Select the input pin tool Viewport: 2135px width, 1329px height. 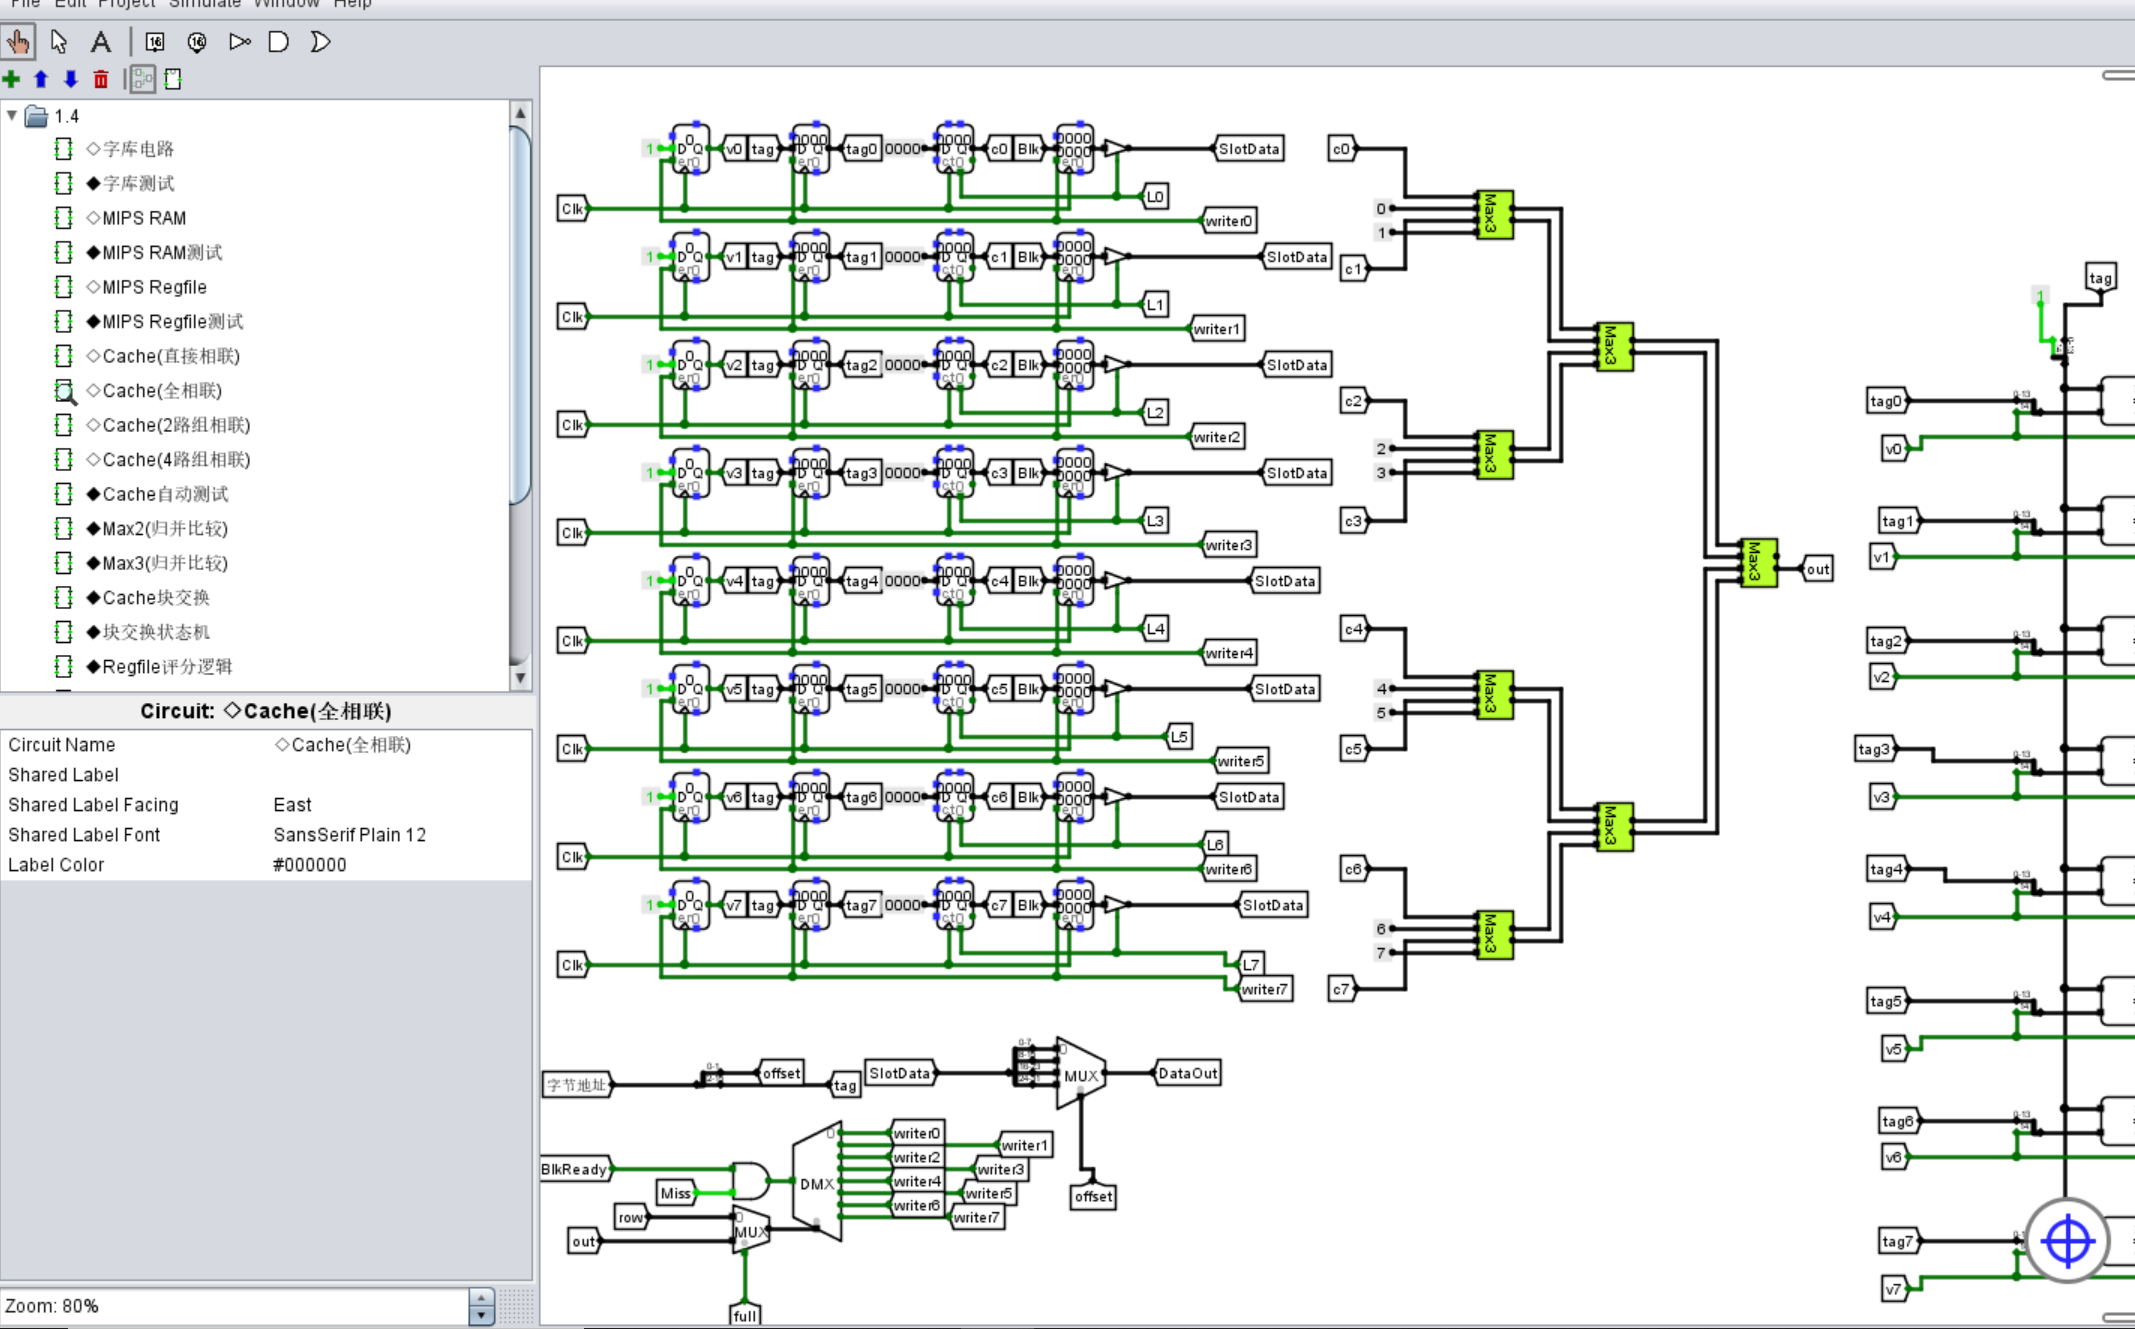pyautogui.click(x=155, y=42)
